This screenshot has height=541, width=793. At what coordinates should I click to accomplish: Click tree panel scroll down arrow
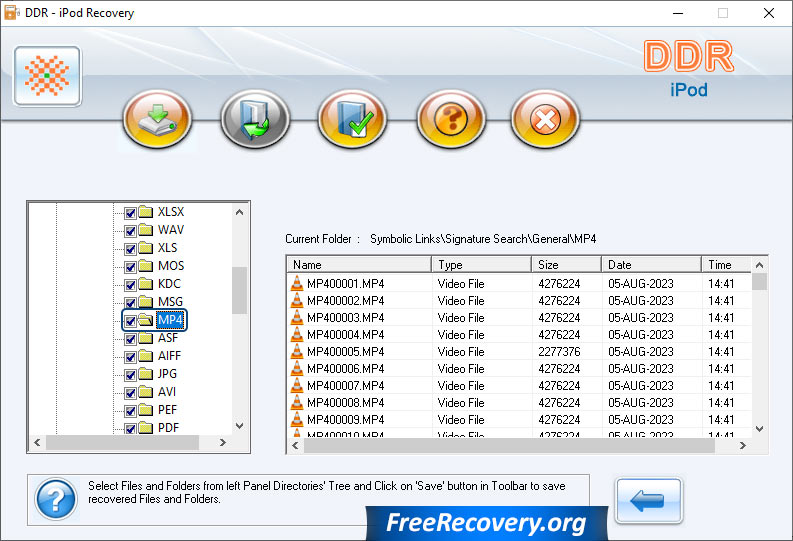pos(240,426)
